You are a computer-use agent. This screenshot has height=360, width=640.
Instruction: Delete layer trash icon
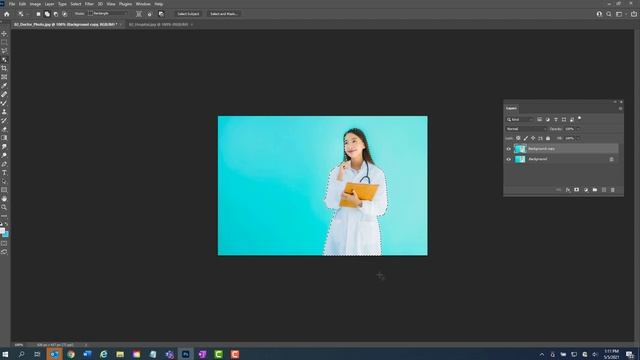[x=613, y=190]
